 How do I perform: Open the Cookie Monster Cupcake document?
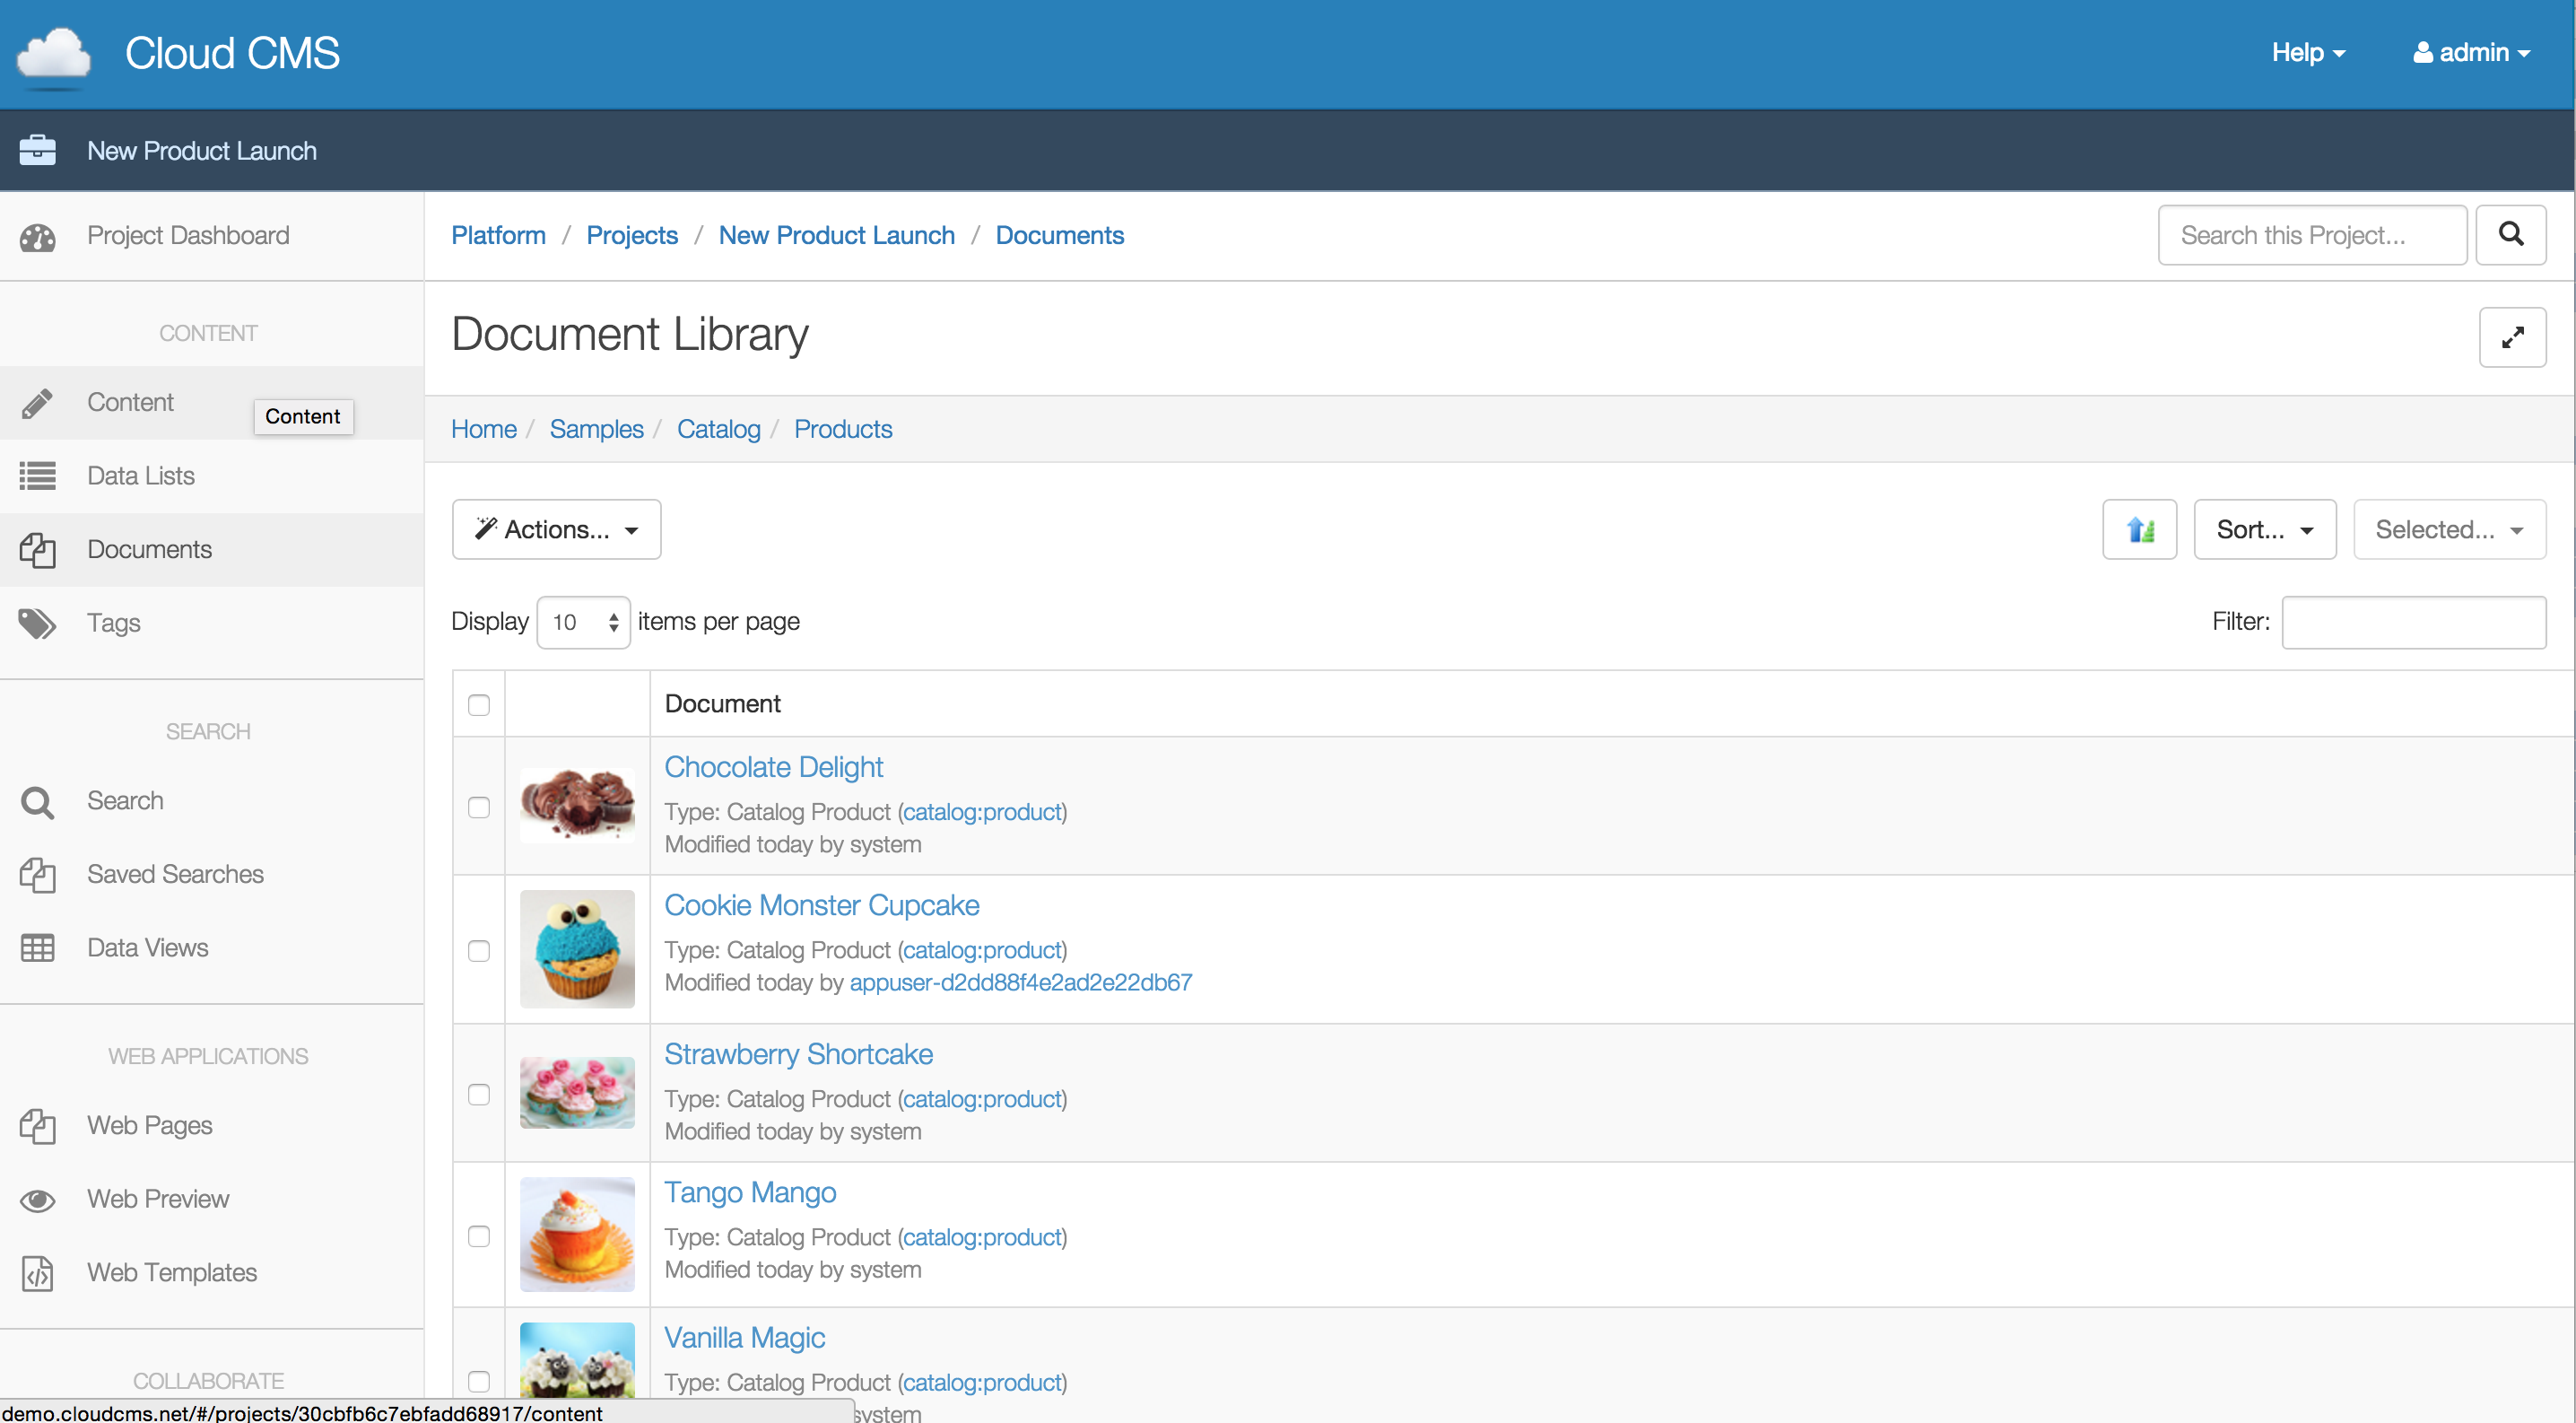pos(821,905)
